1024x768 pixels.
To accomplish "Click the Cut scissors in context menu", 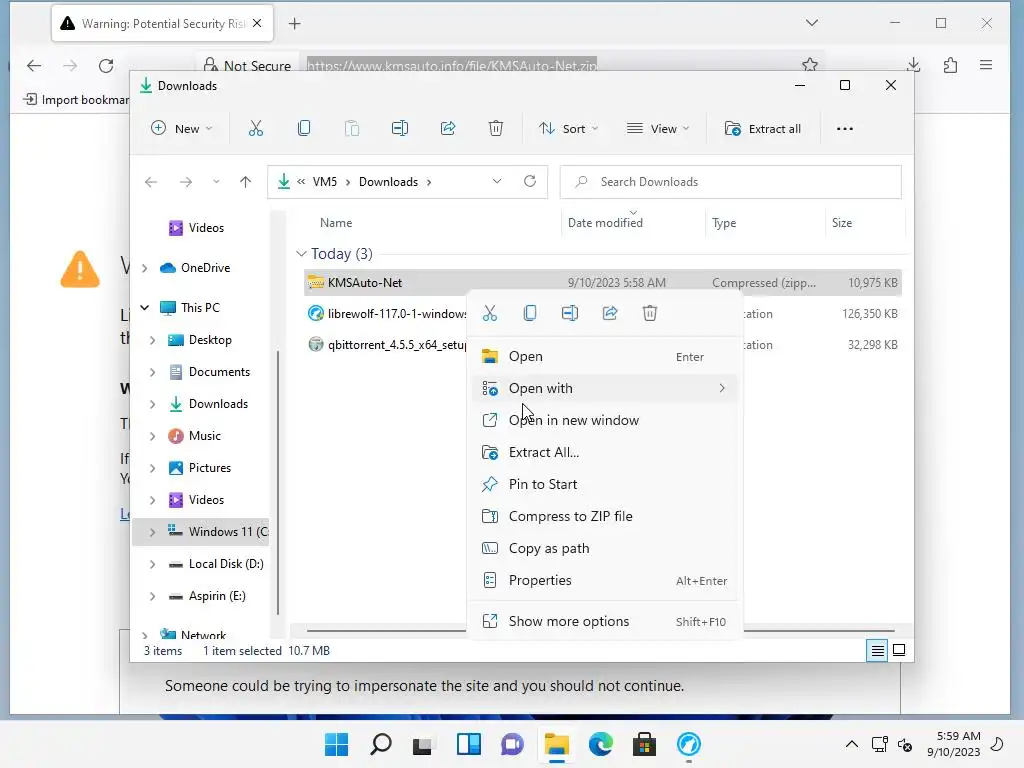I will coord(490,313).
